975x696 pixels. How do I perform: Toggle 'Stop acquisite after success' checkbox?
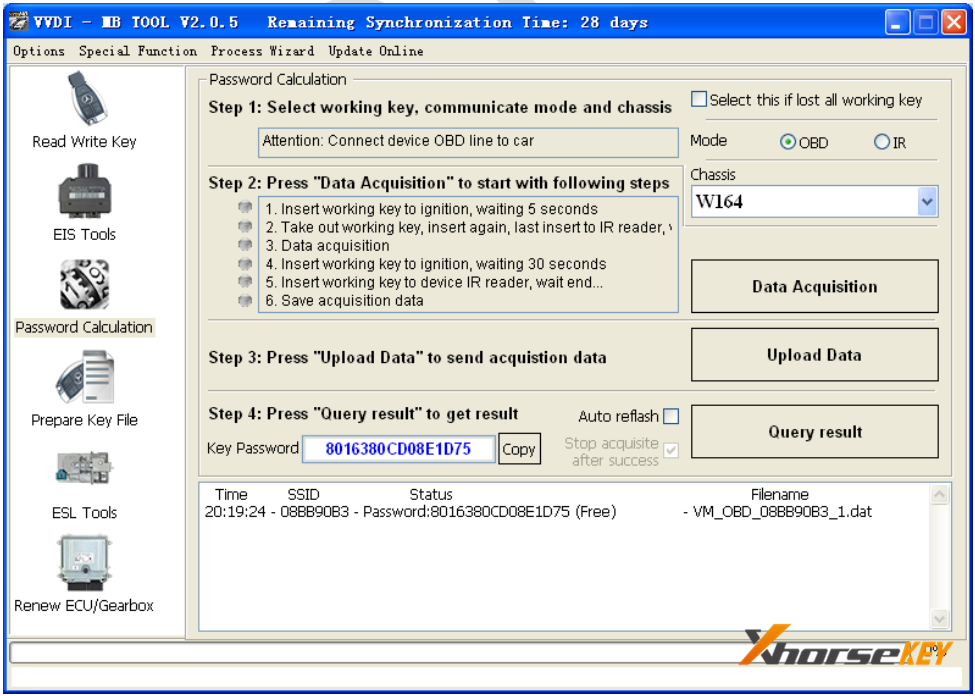tap(671, 450)
